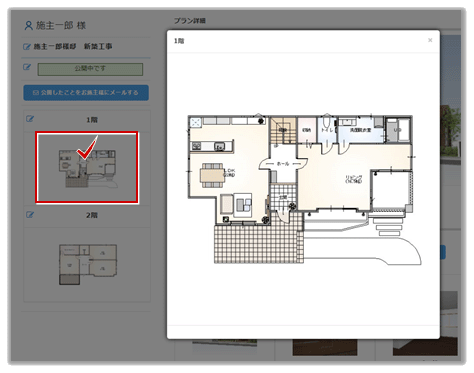This screenshot has width=474, height=373.
Task: Click the mail icon in the blue button
Action: (36, 93)
